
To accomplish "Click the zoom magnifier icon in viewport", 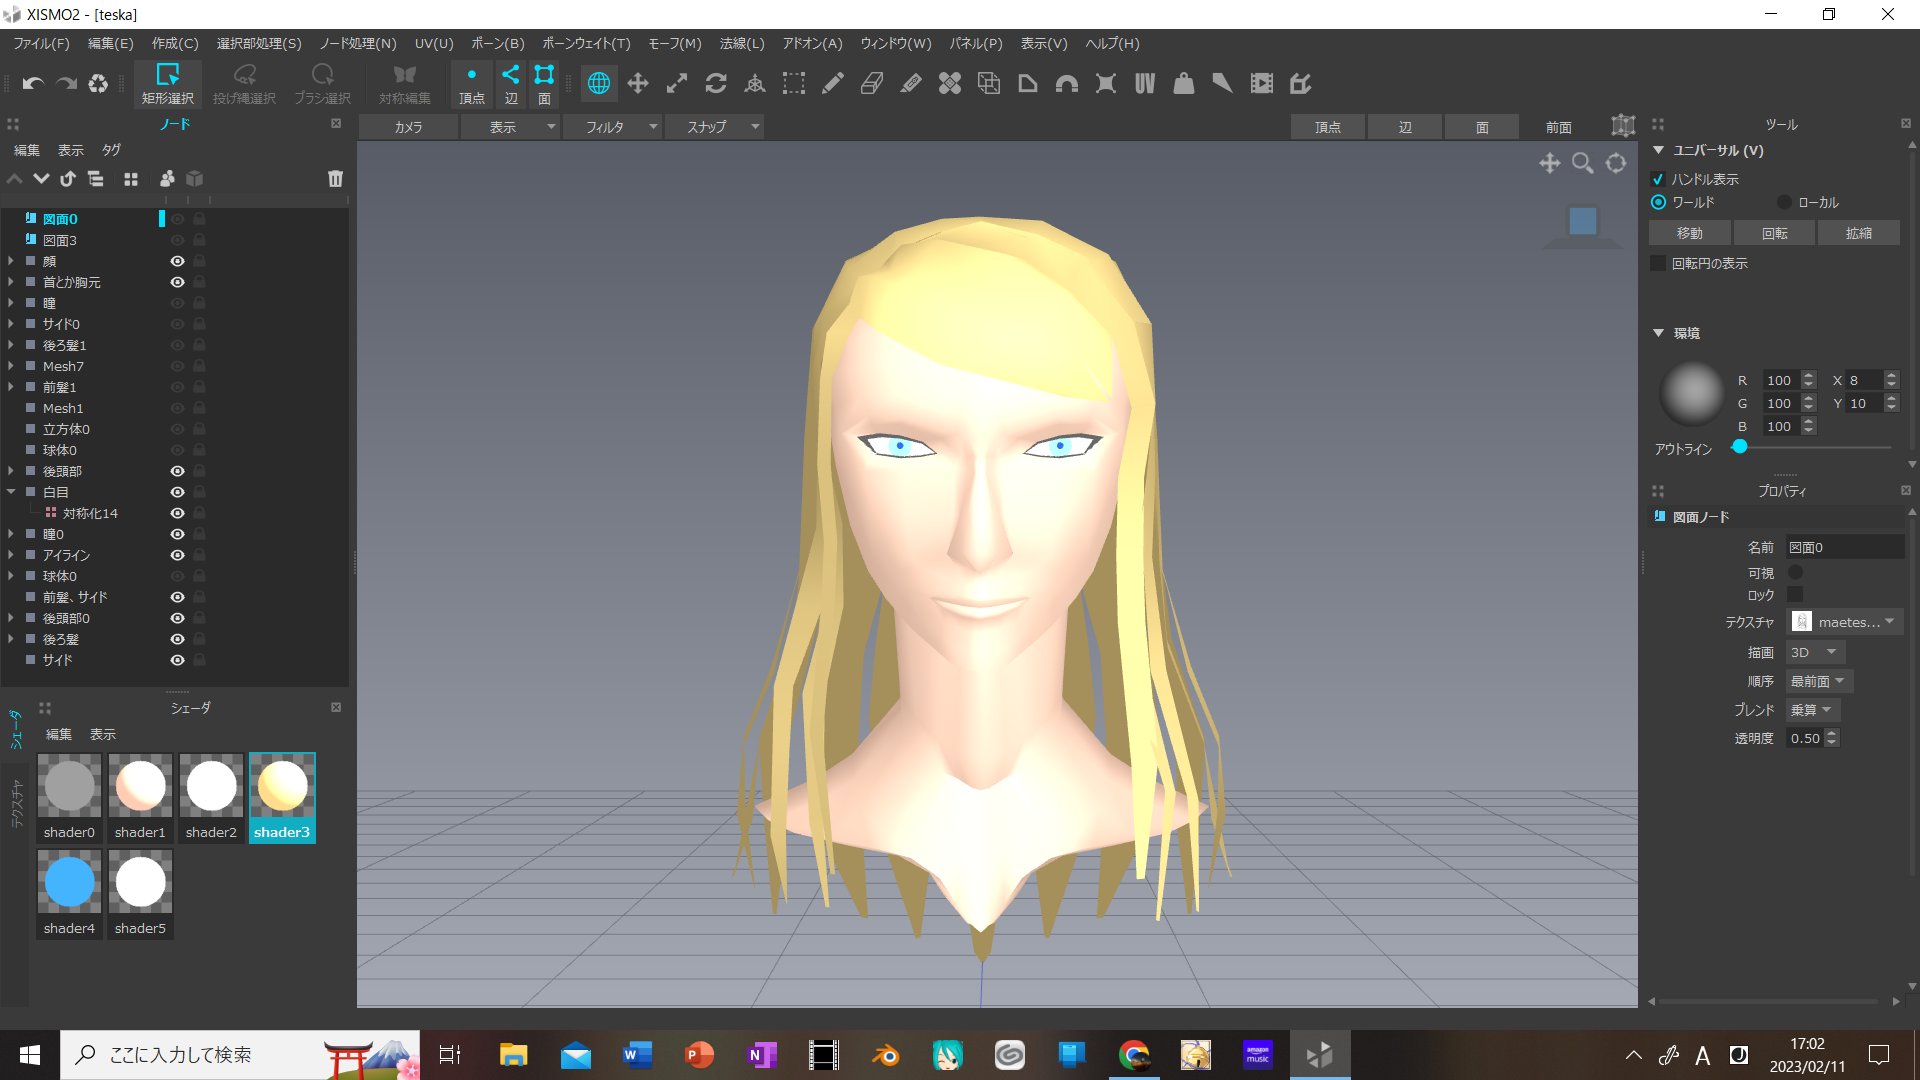I will click(1582, 163).
